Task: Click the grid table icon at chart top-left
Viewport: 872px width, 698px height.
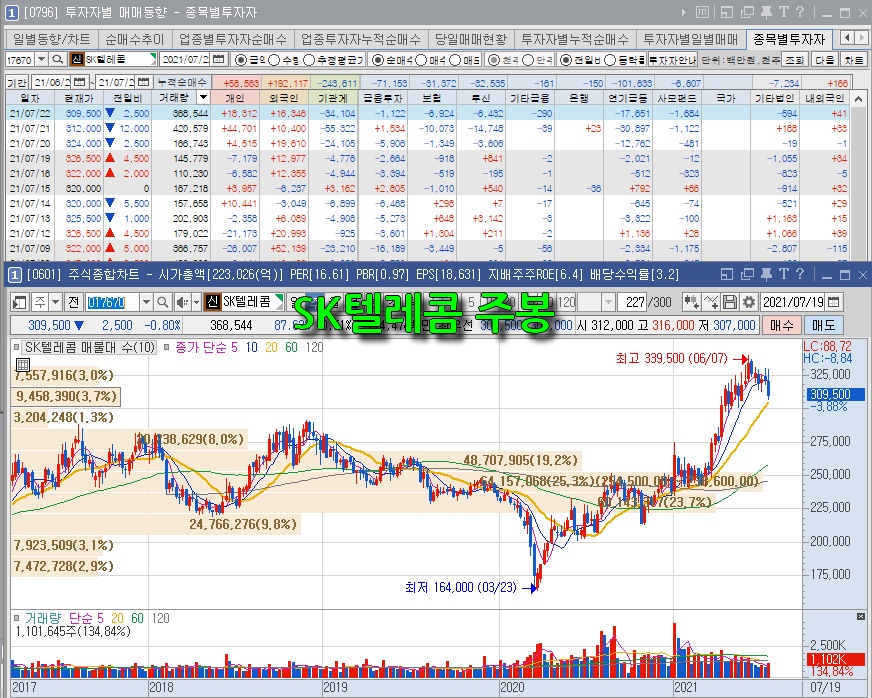Action: (23, 365)
